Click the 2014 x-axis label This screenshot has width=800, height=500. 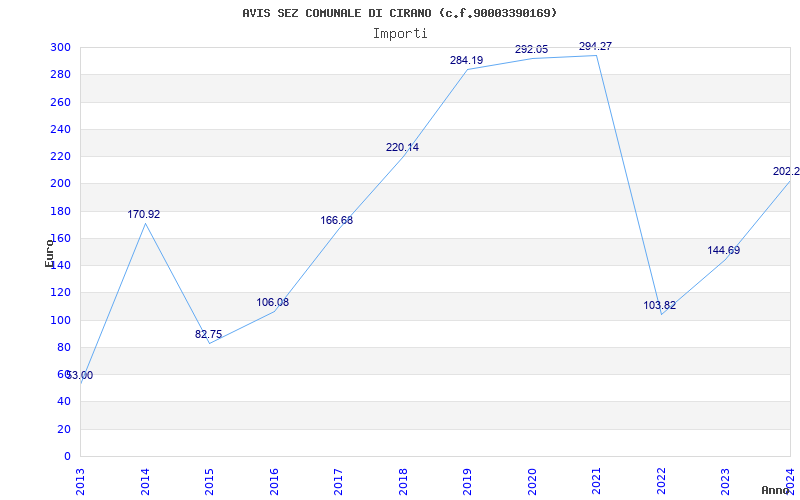pyautogui.click(x=145, y=482)
